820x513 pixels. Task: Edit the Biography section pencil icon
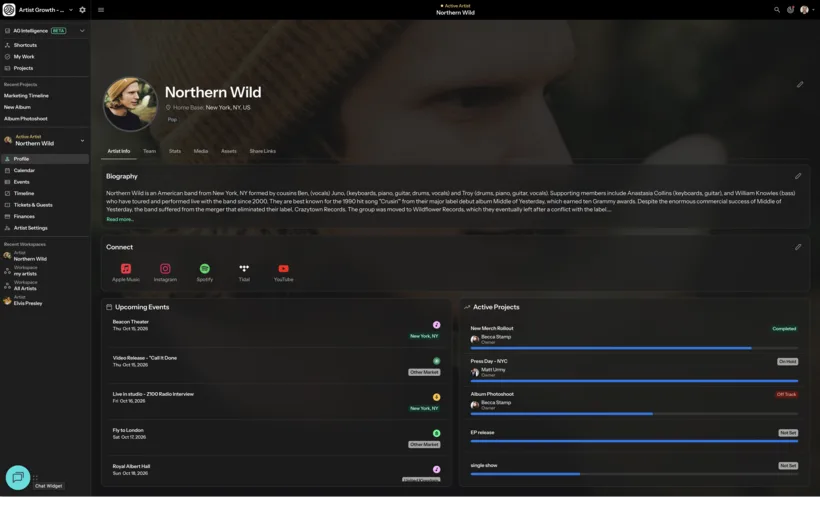click(x=798, y=176)
